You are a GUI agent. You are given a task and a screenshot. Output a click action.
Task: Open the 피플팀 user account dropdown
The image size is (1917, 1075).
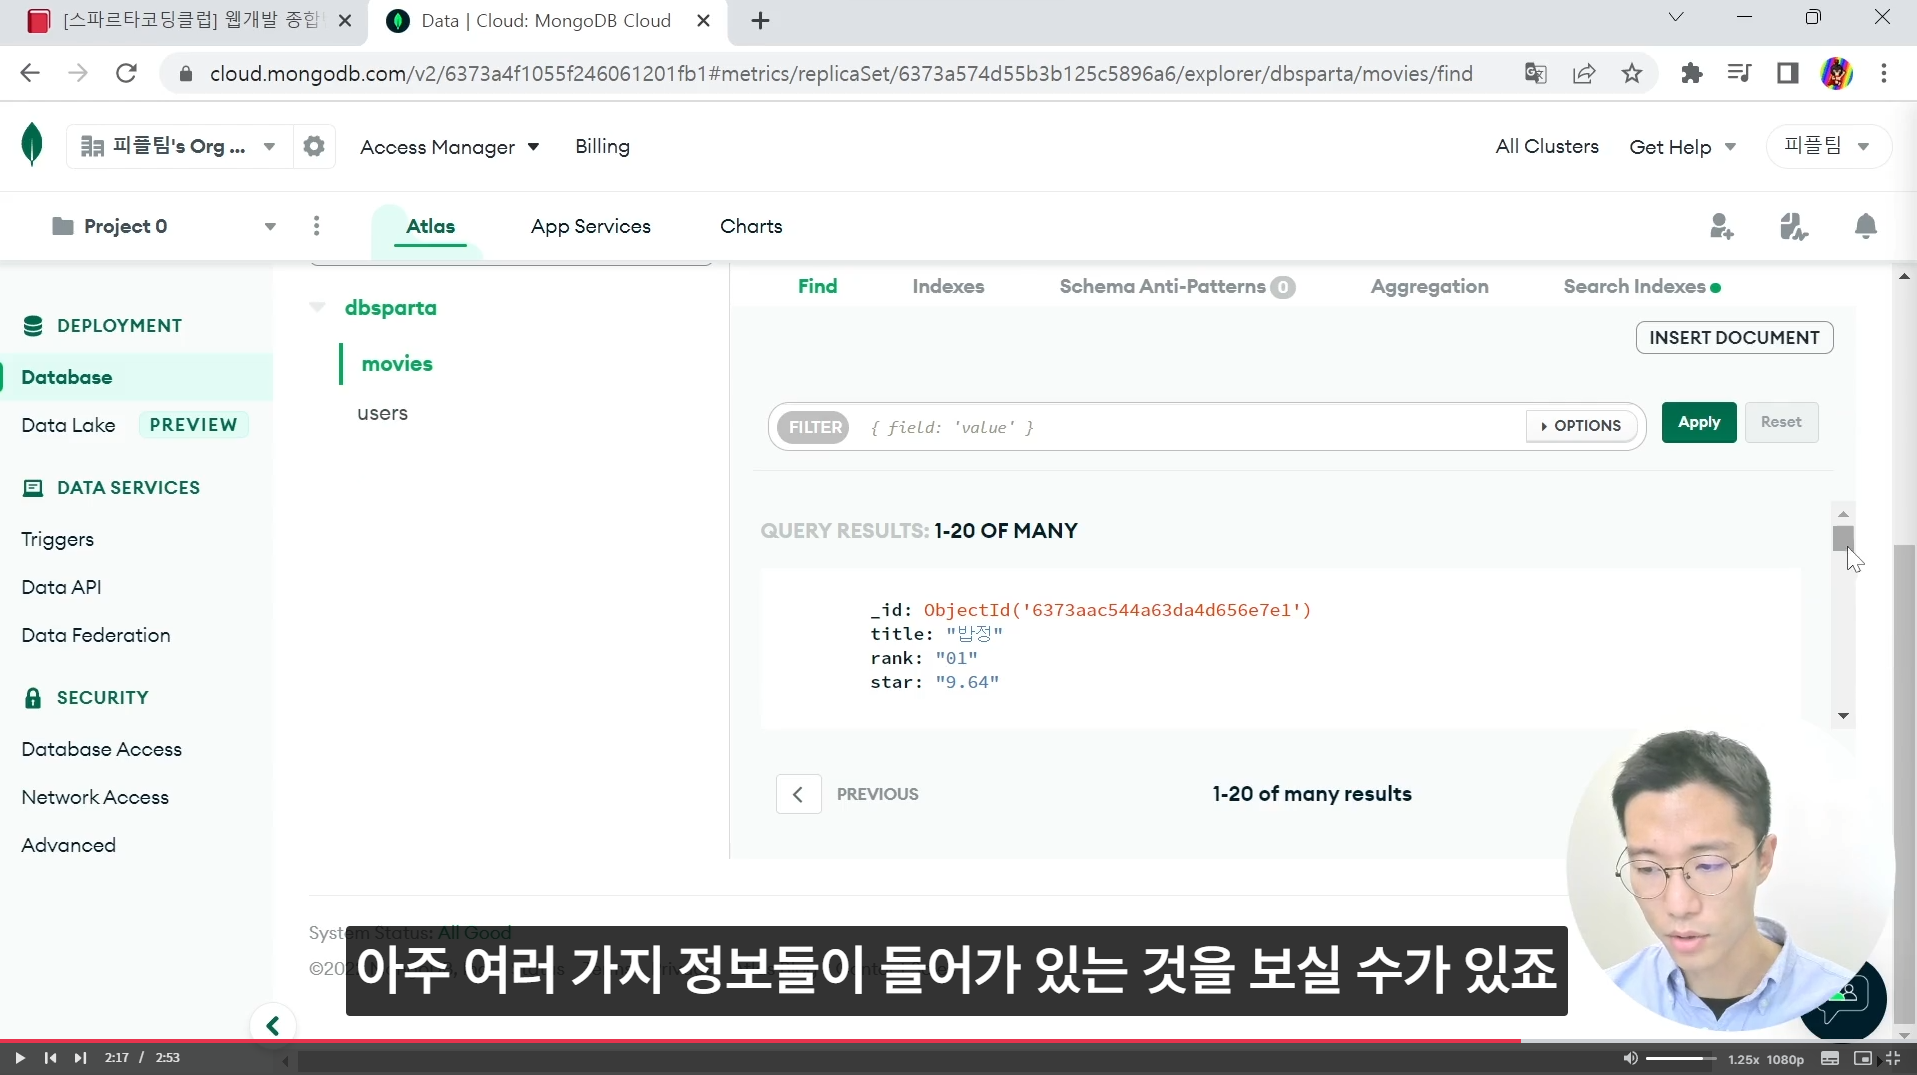point(1827,146)
